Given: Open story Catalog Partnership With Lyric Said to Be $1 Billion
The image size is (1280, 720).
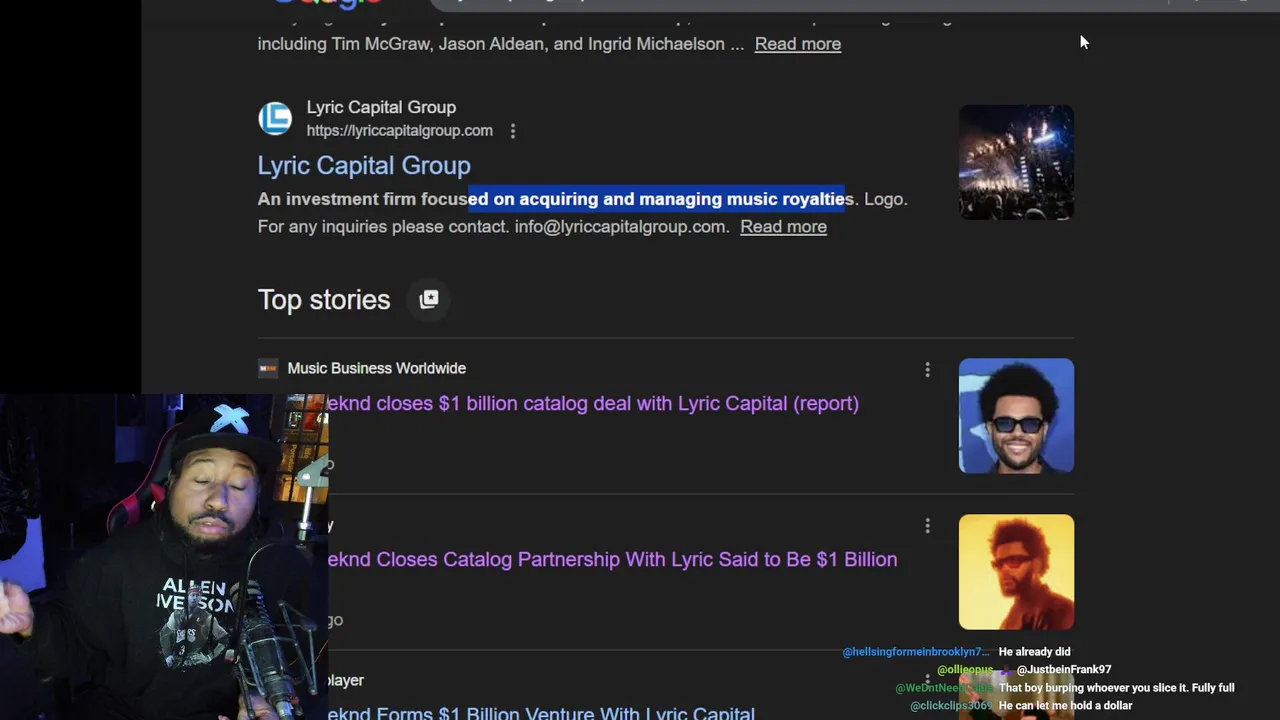Looking at the screenshot, I should [612, 559].
